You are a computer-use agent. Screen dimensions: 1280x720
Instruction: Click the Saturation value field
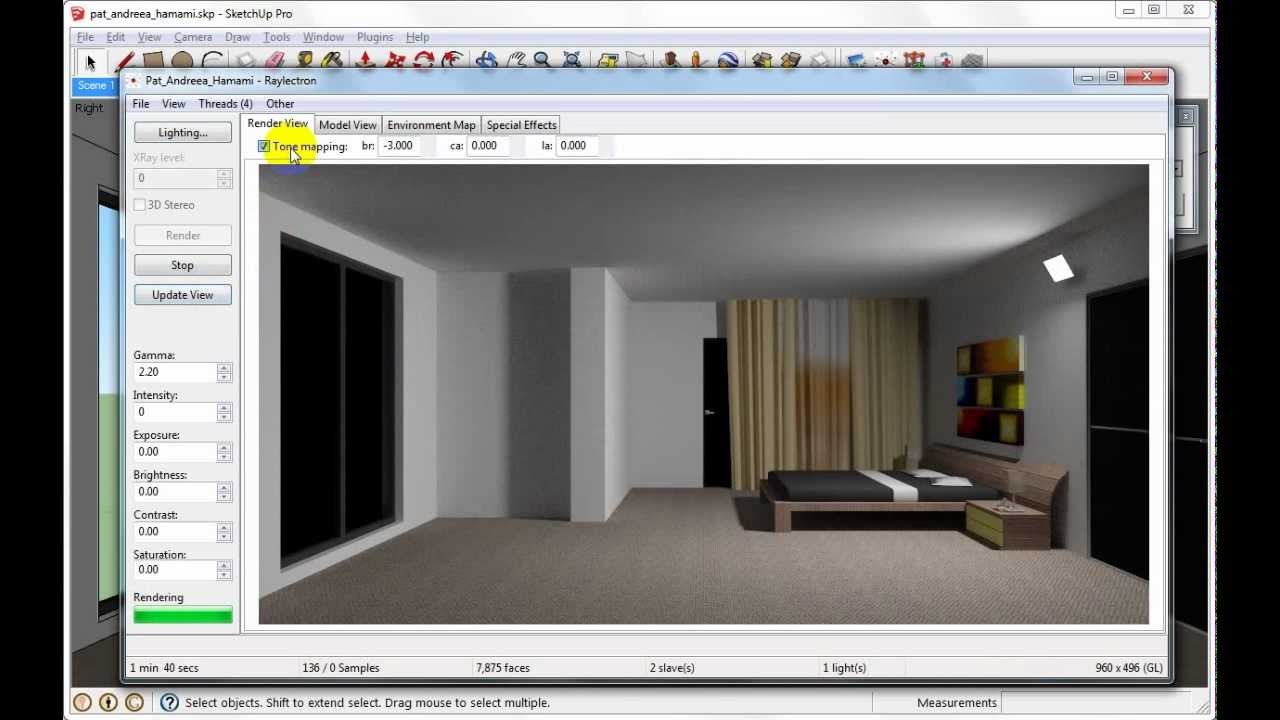click(x=175, y=570)
